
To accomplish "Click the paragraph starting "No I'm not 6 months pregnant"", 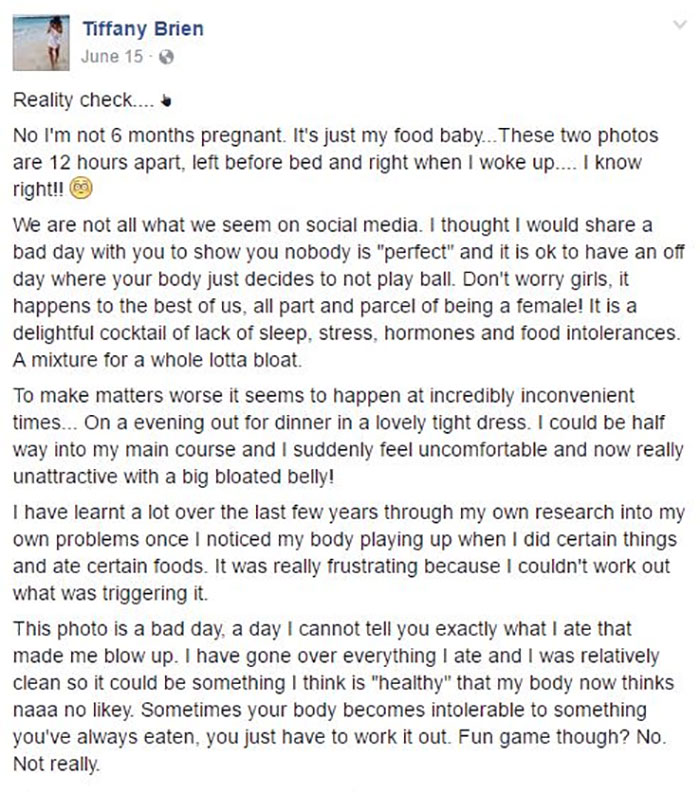I will tap(336, 162).
